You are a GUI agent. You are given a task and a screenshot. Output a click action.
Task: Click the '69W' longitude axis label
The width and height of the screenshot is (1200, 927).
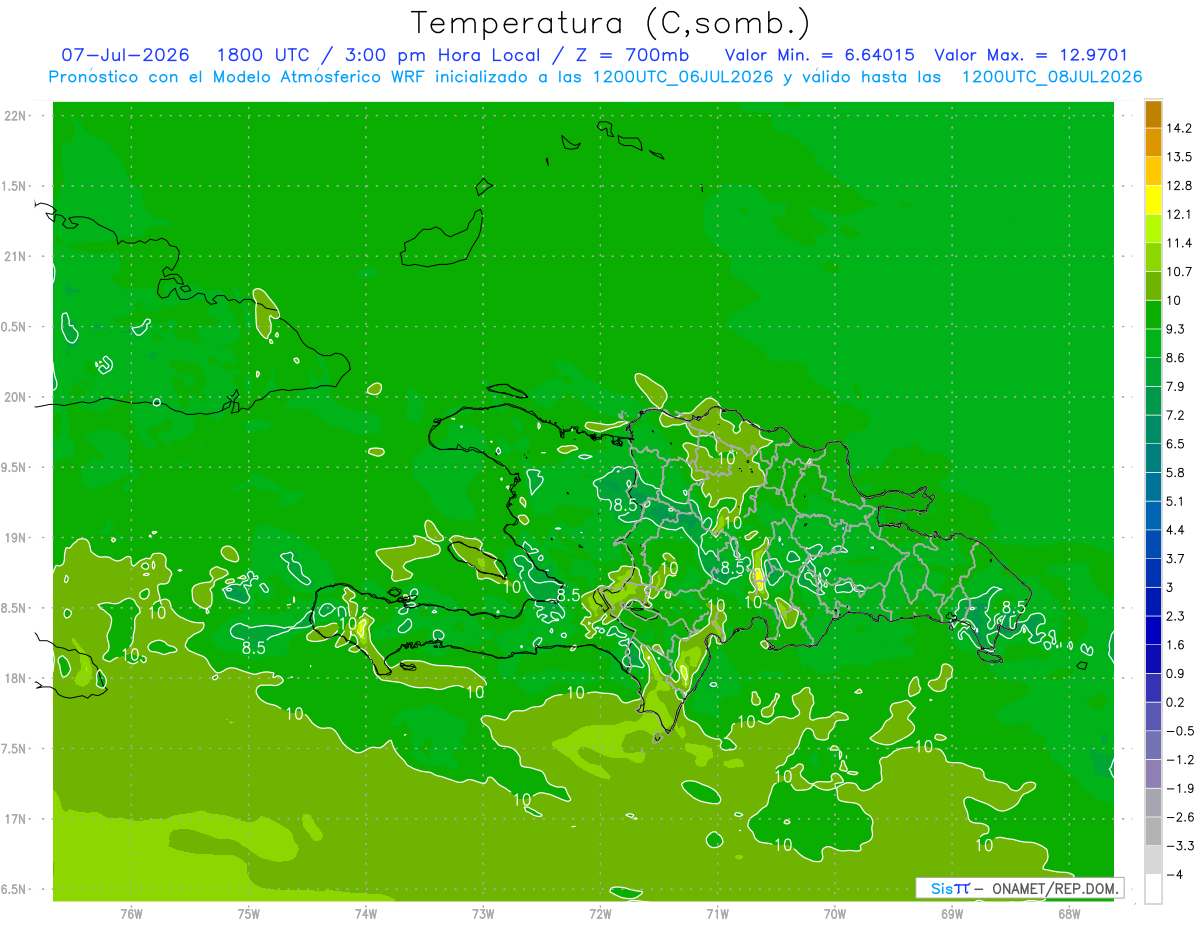951,914
